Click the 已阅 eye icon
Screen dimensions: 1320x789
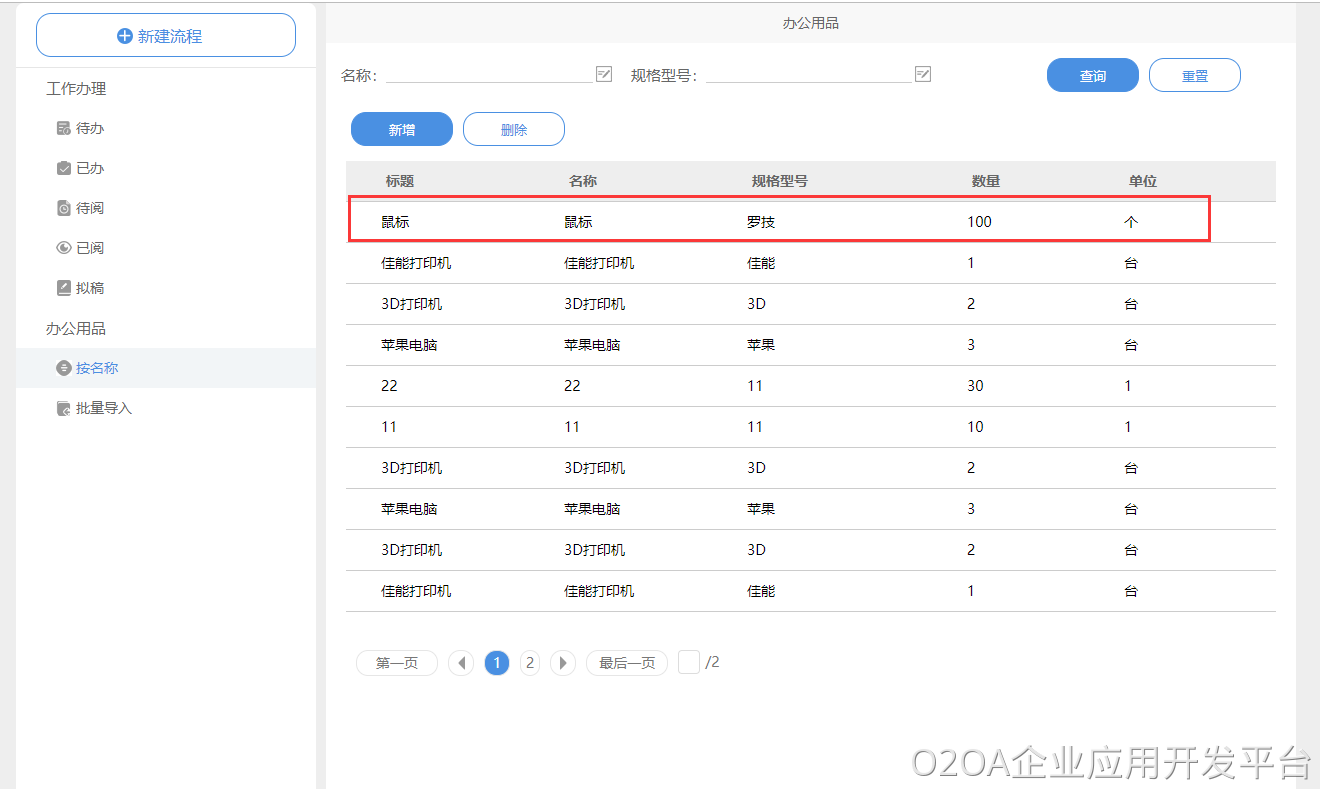(64, 248)
